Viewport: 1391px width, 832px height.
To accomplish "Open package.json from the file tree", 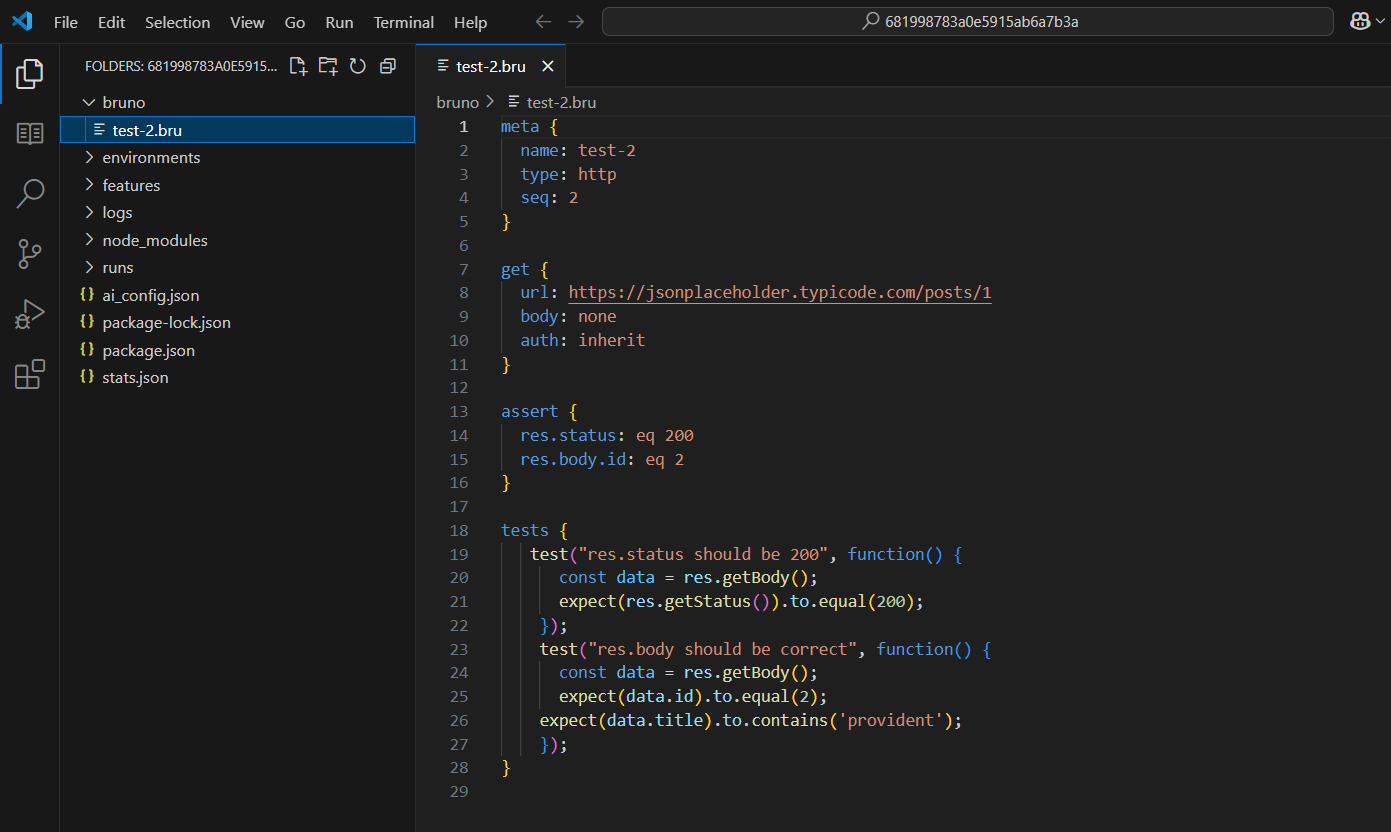I will [x=148, y=350].
